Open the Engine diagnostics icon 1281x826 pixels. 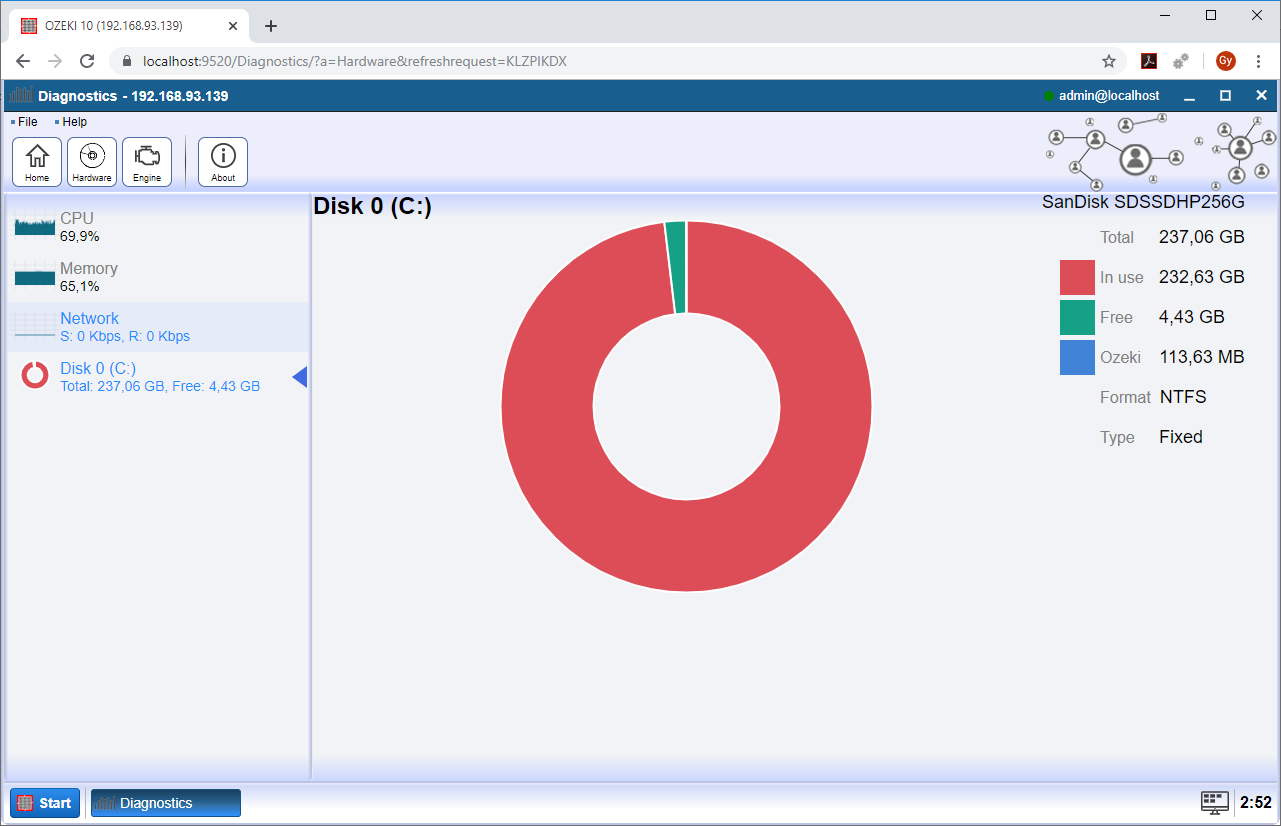(147, 162)
